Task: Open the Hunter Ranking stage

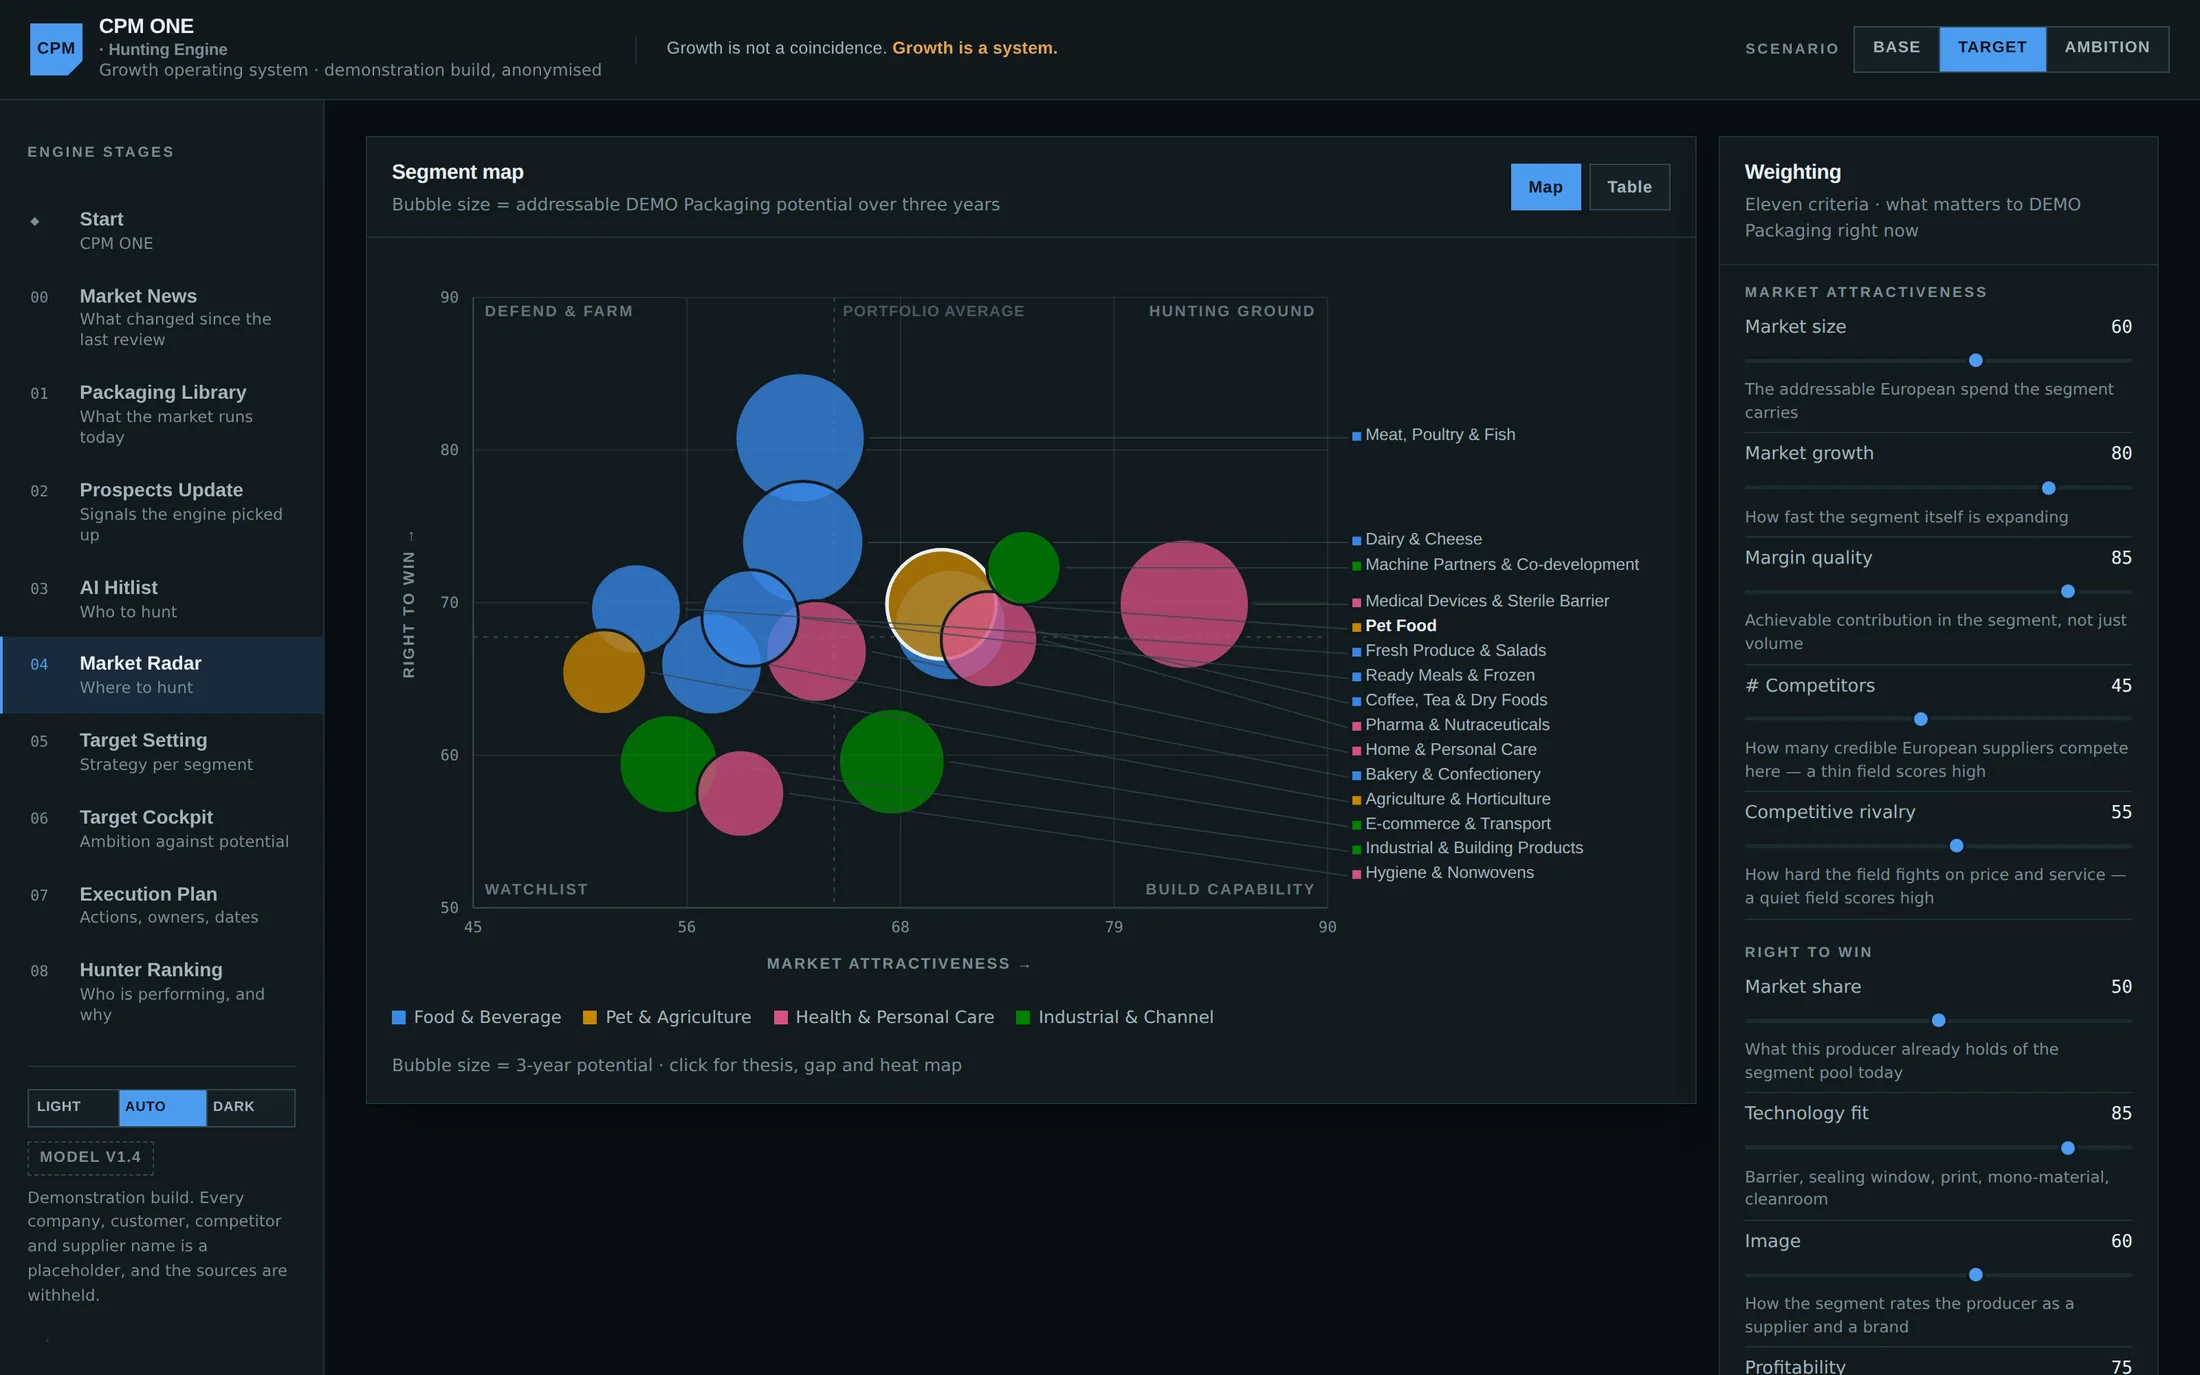Action: (162, 992)
